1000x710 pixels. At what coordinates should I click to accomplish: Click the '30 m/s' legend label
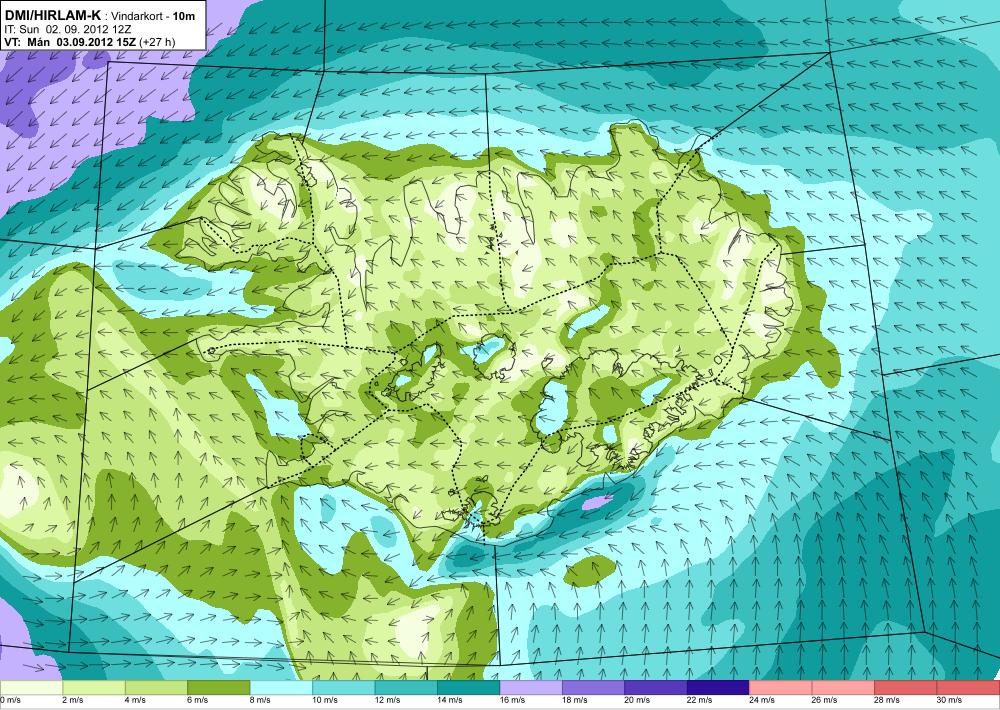coord(950,700)
